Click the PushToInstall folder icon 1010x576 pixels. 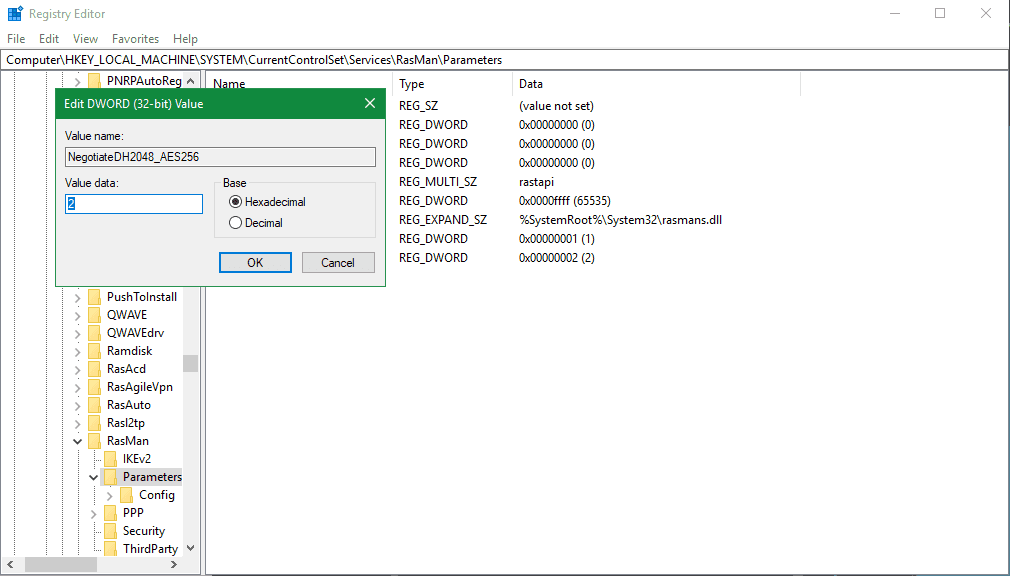tap(94, 297)
